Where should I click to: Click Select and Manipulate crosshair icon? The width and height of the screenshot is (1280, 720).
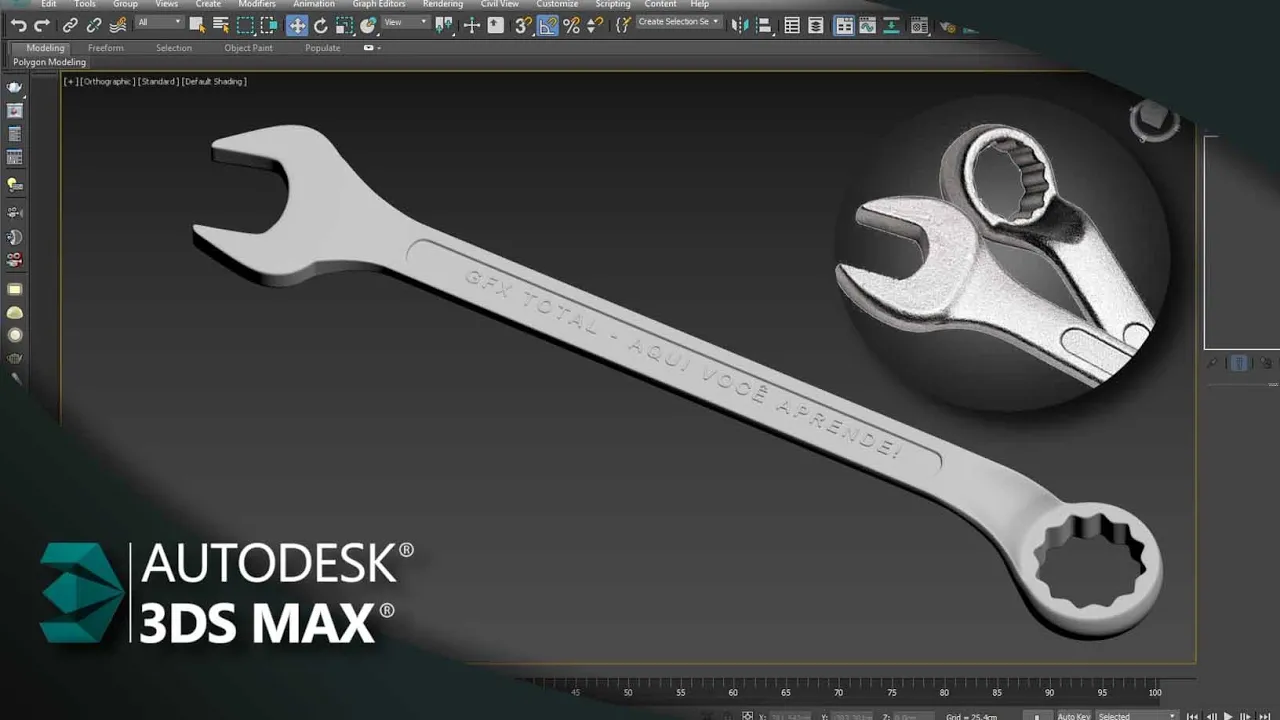point(472,25)
